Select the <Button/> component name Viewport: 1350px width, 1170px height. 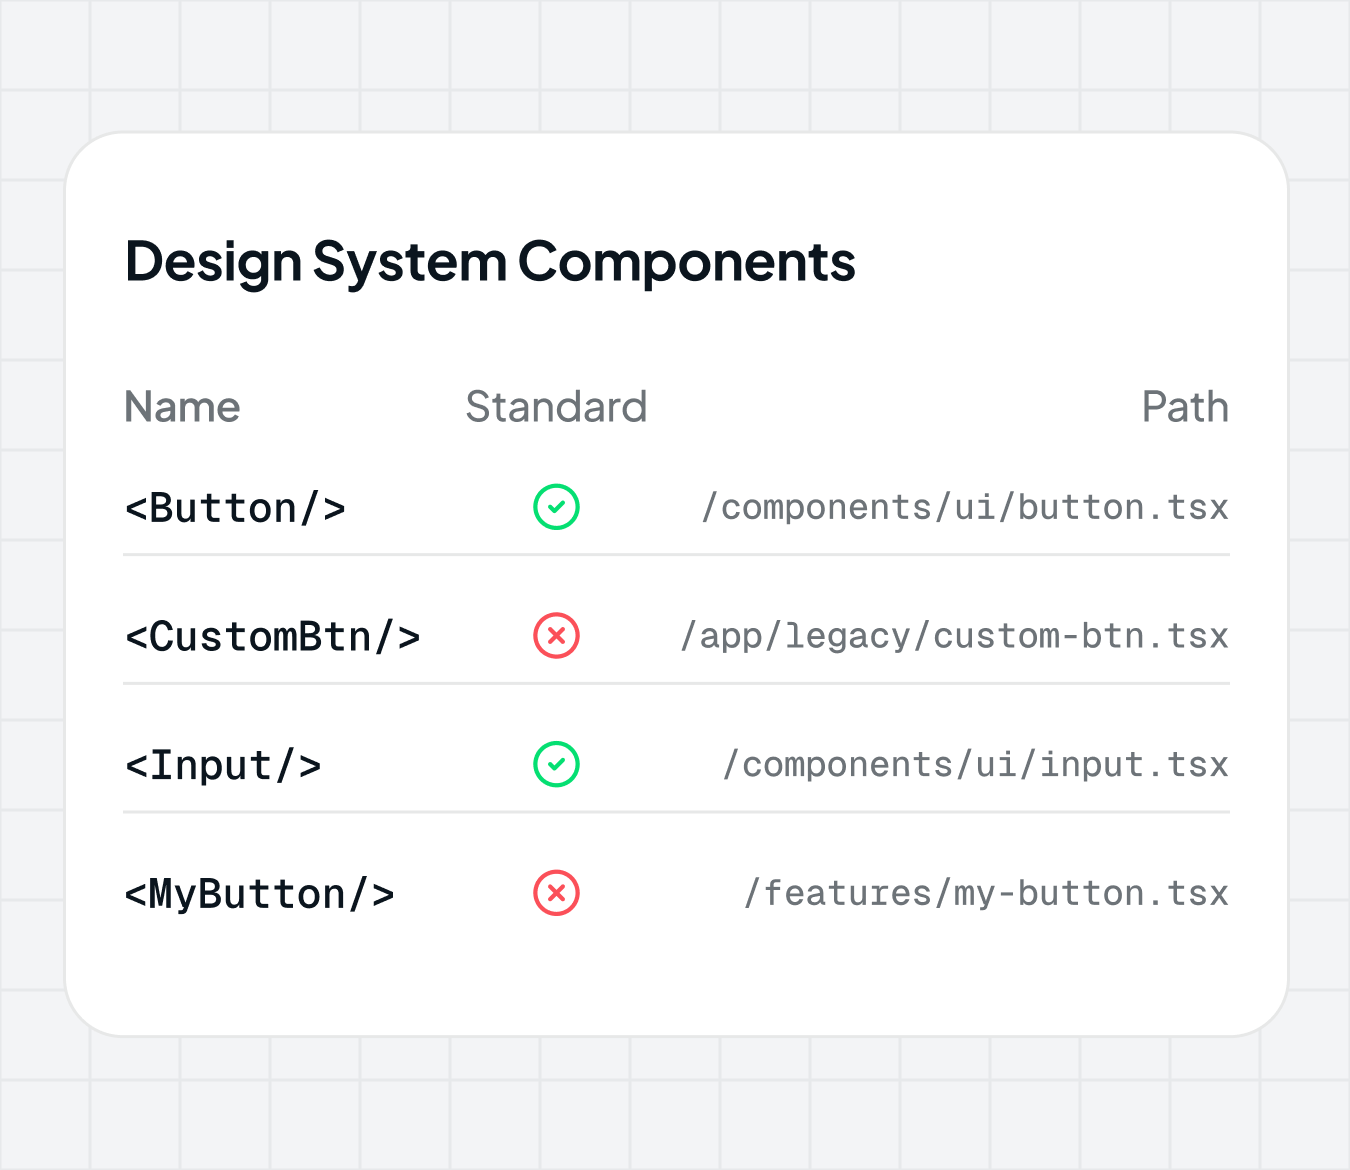click(235, 508)
